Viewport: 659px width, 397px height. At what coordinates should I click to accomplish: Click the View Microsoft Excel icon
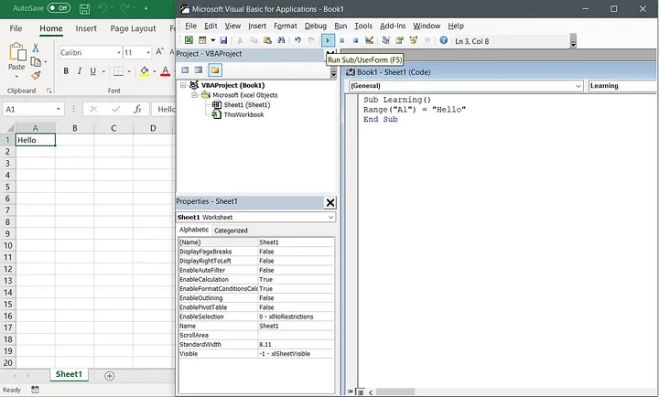coord(189,40)
